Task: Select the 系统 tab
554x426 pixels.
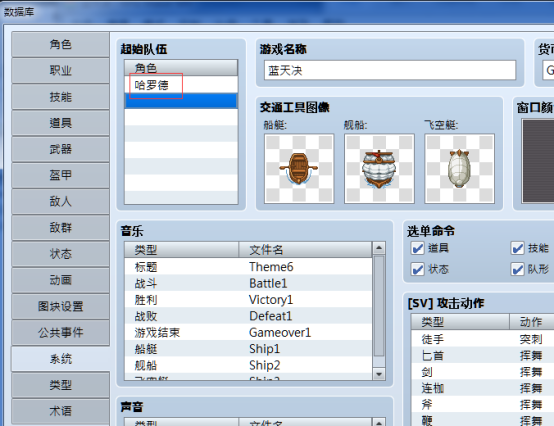Action: click(60, 359)
